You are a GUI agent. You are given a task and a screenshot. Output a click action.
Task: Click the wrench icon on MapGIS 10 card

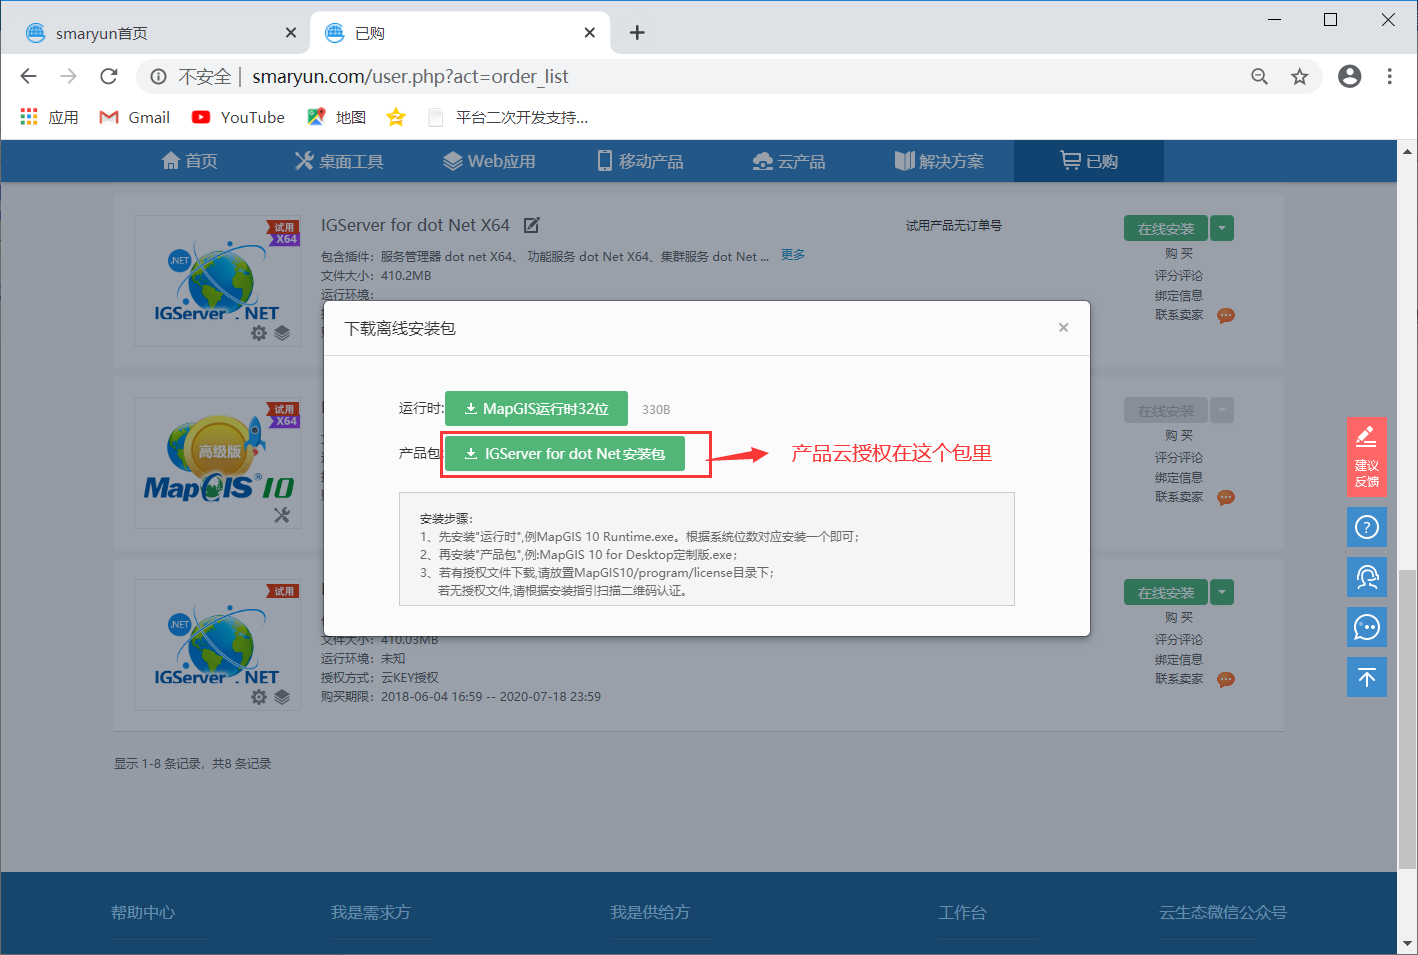point(283,516)
